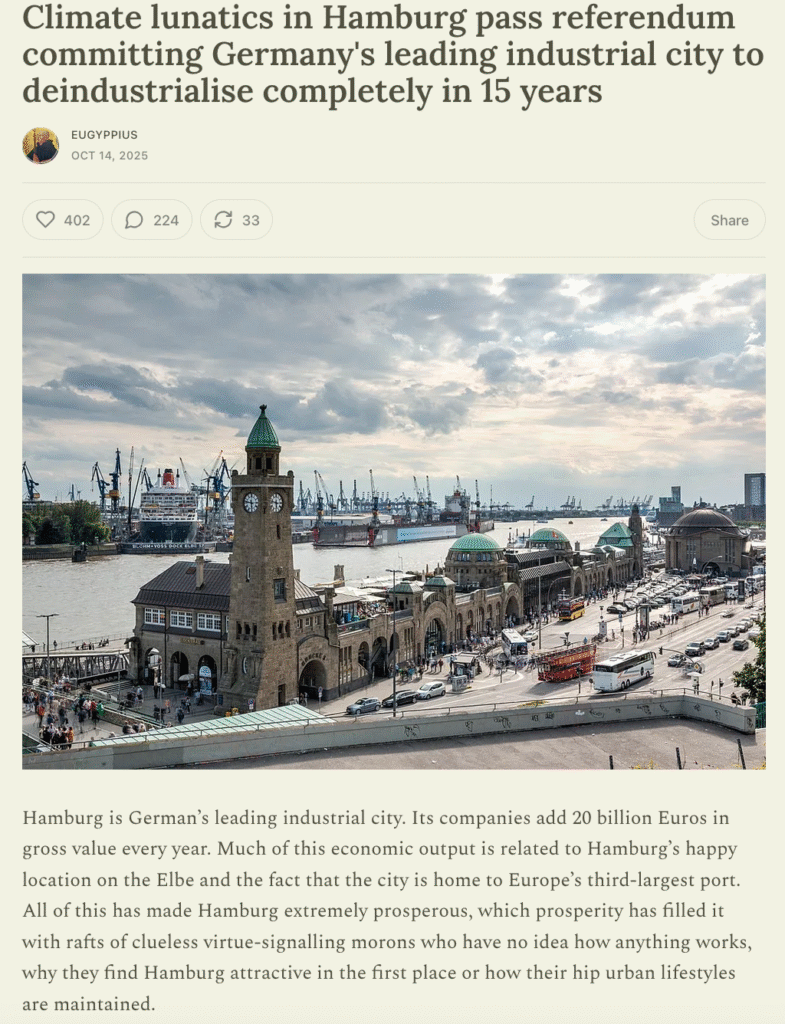Screen dimensions: 785x1024
Task: Click the restack arrows icon
Action: pos(223,220)
